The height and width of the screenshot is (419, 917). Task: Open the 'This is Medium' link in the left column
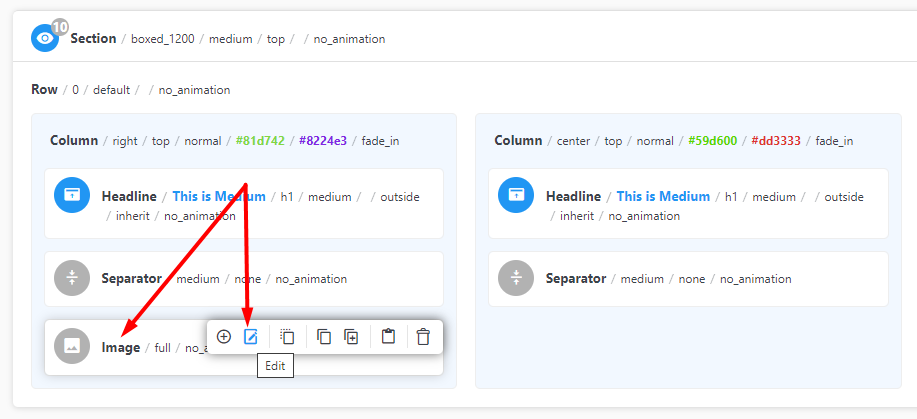coord(219,197)
